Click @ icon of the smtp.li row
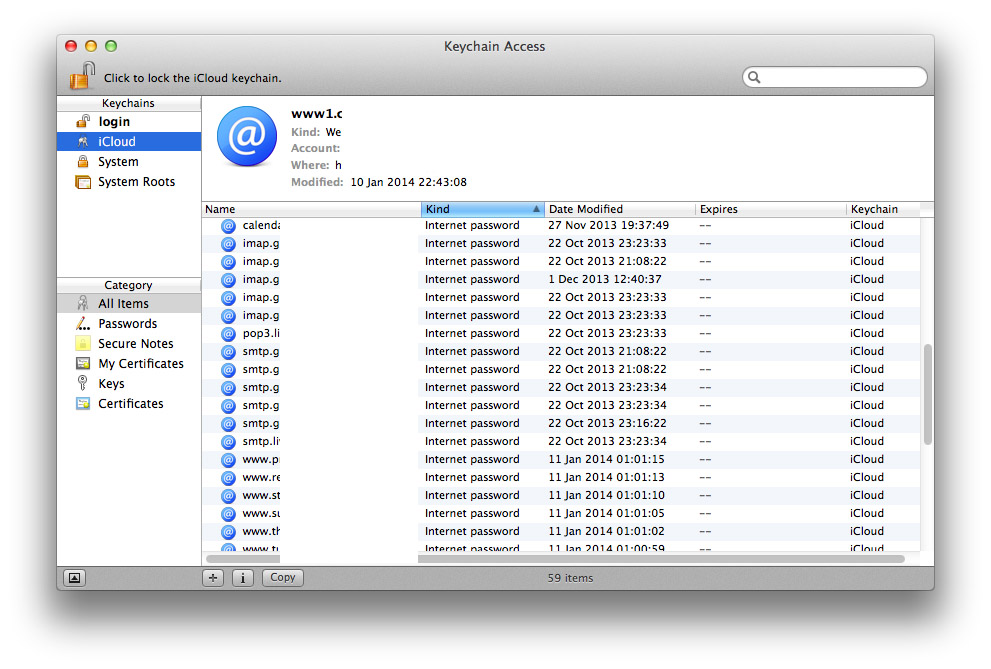 [228, 442]
